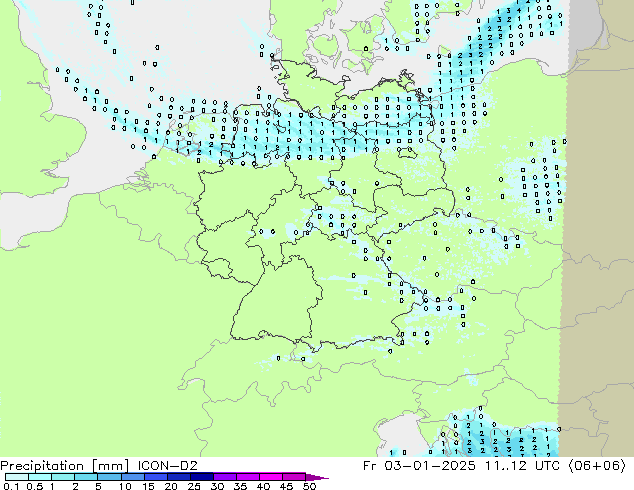Click the '(06+06)' forecast run text
This screenshot has height=490, width=634.
click(x=597, y=466)
